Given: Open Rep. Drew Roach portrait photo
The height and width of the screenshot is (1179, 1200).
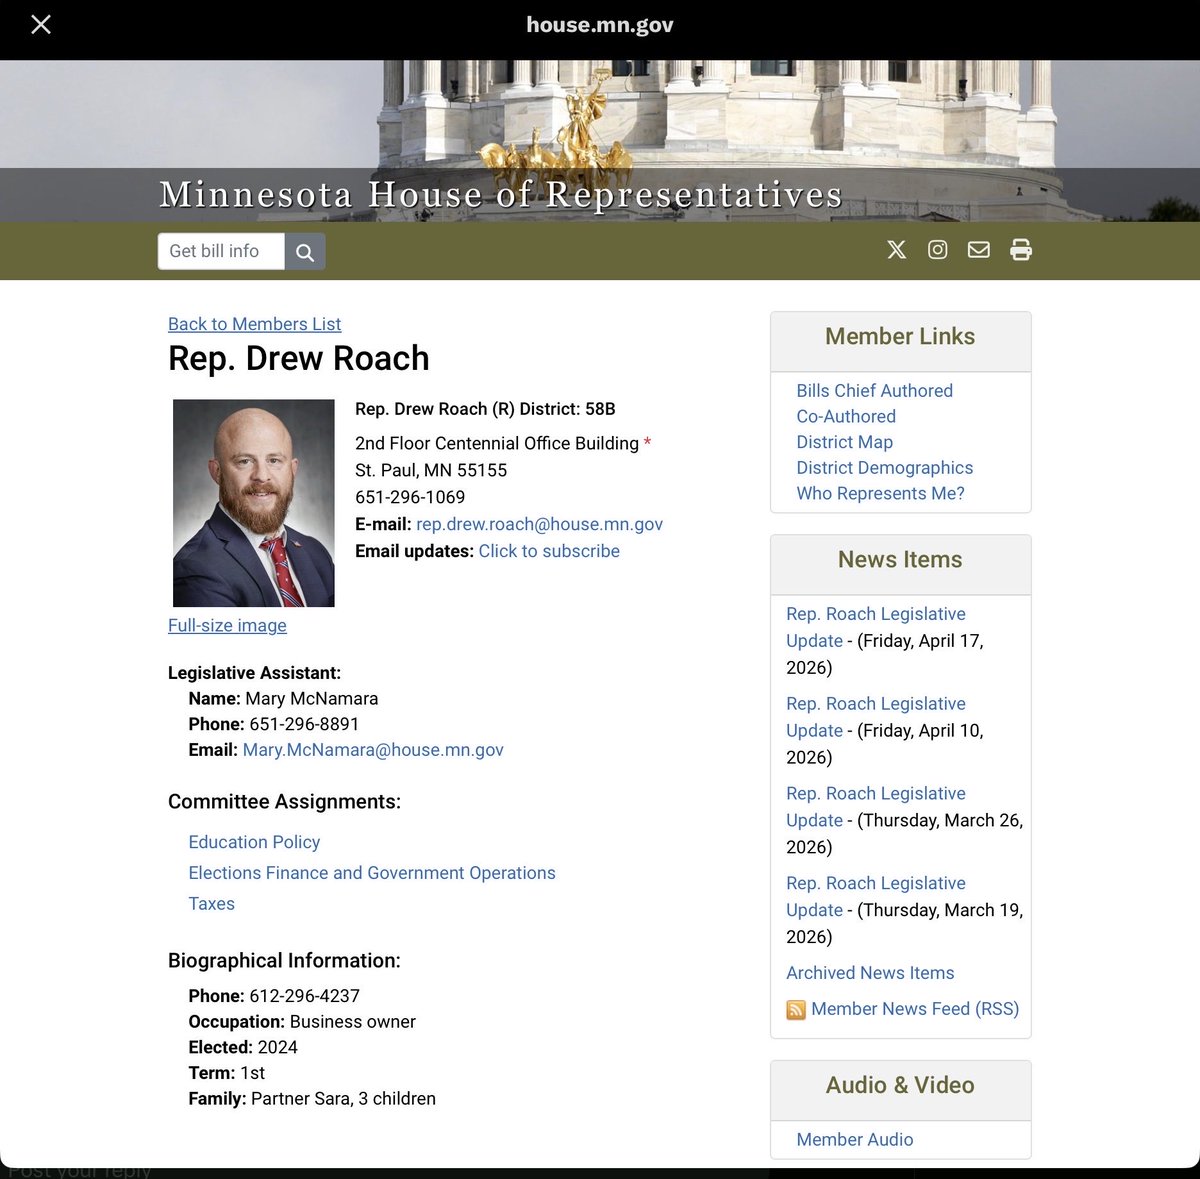Looking at the screenshot, I should pyautogui.click(x=254, y=503).
